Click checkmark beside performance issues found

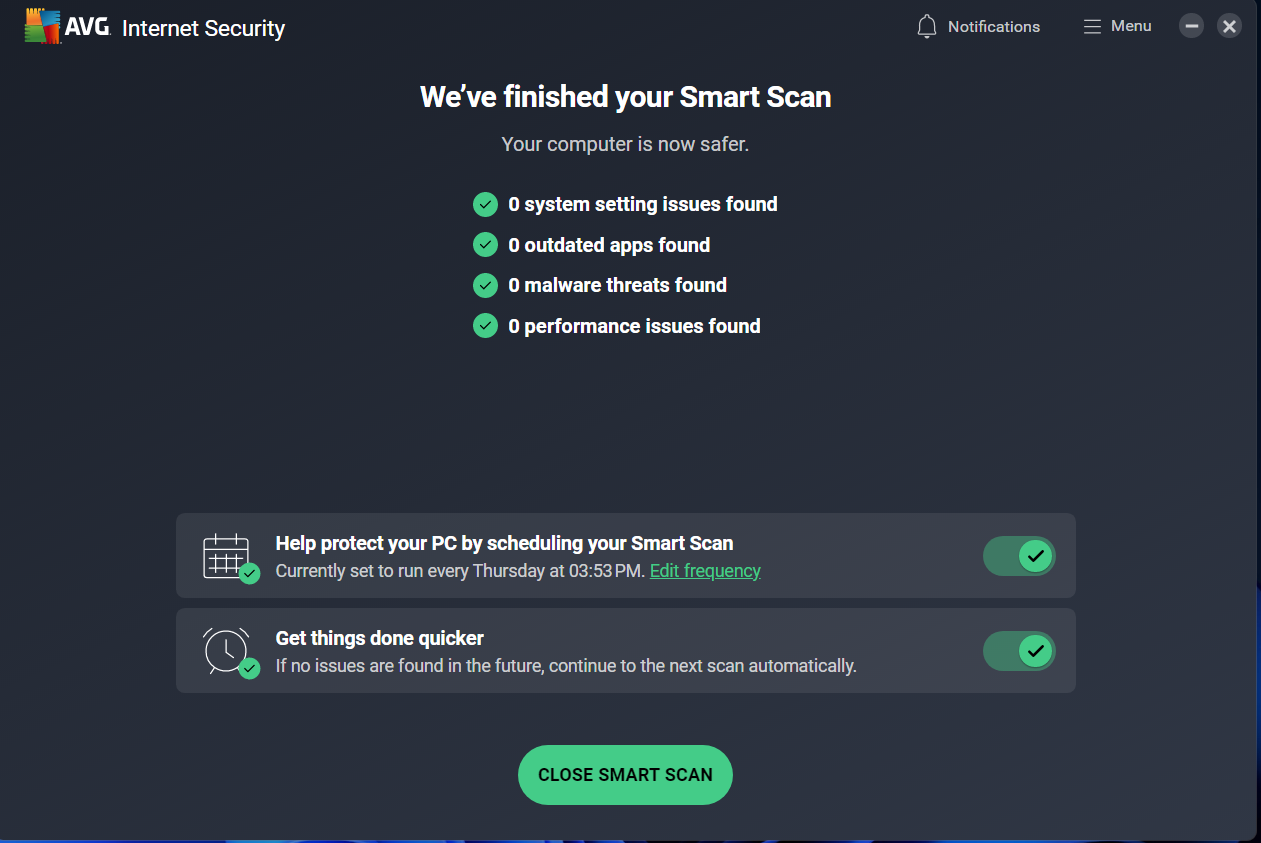485,326
